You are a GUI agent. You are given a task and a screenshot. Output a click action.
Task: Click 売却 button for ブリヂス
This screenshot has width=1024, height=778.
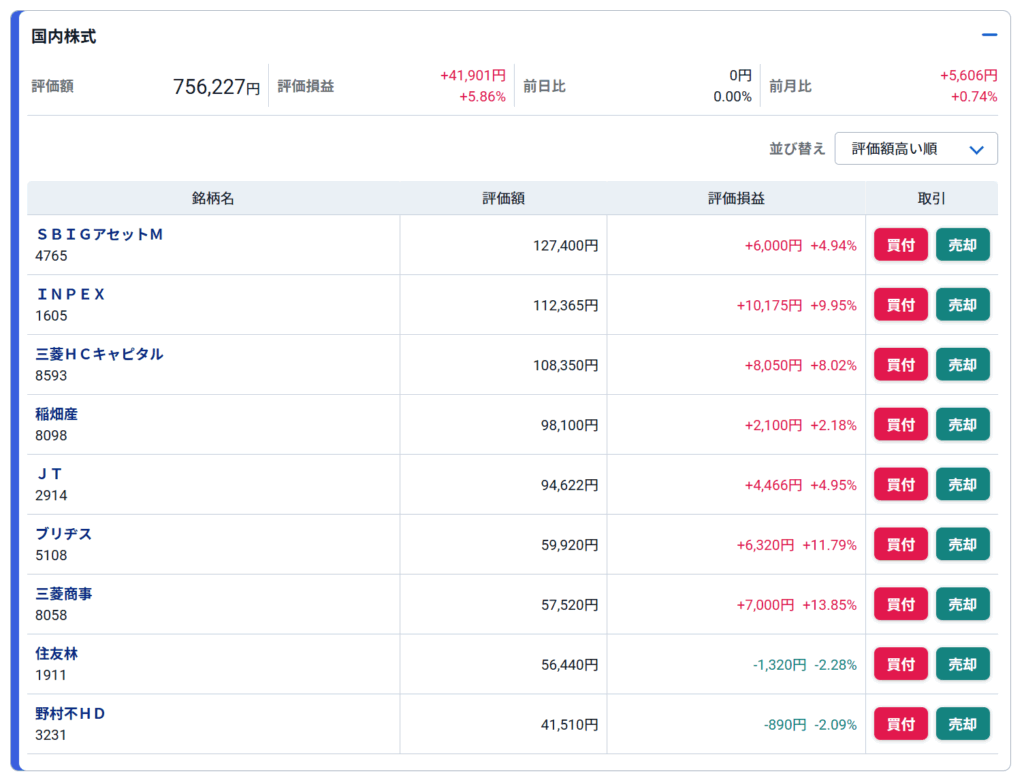(x=963, y=545)
